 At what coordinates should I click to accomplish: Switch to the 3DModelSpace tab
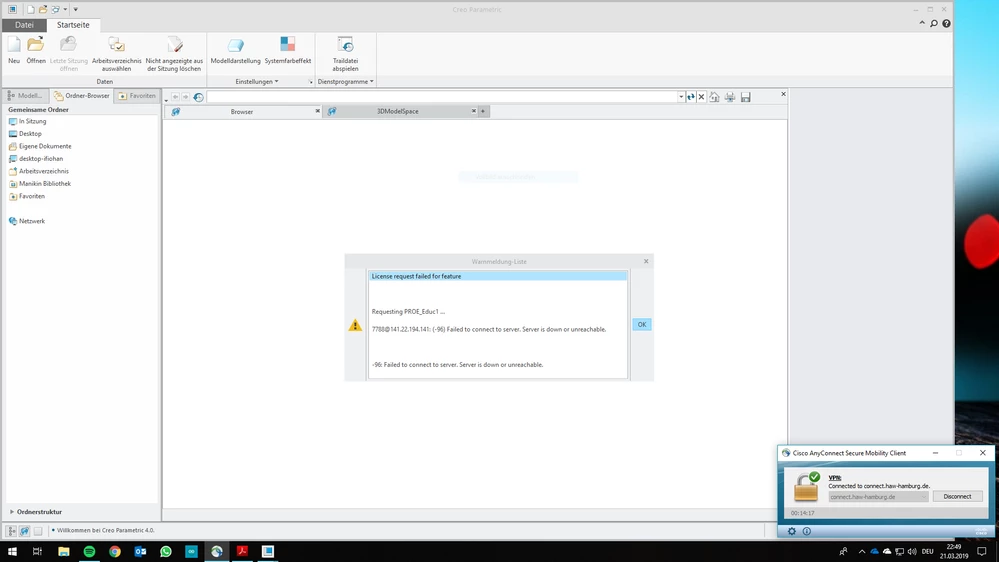398,112
